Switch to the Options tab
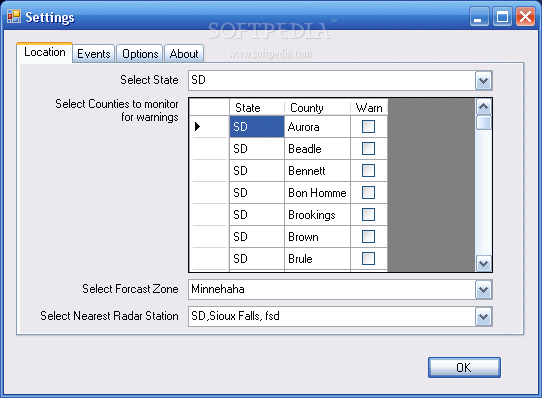 point(140,54)
